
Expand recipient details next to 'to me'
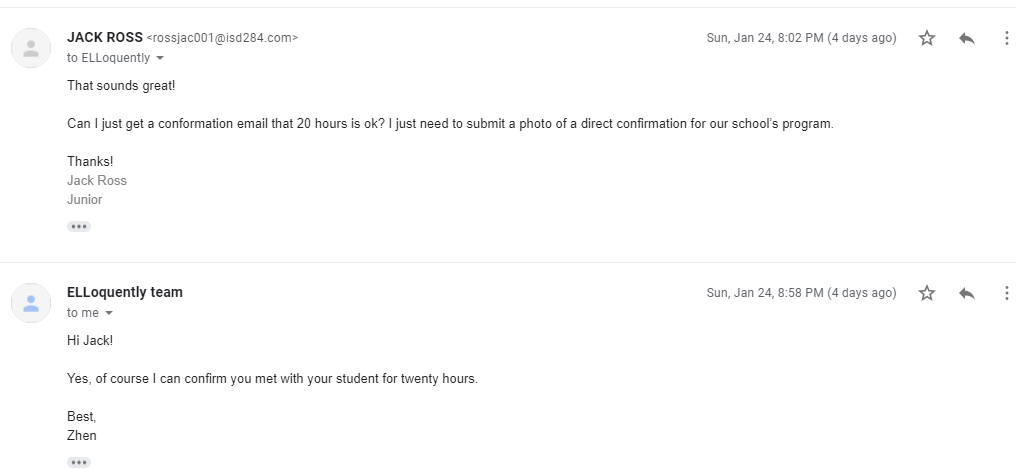click(x=109, y=313)
